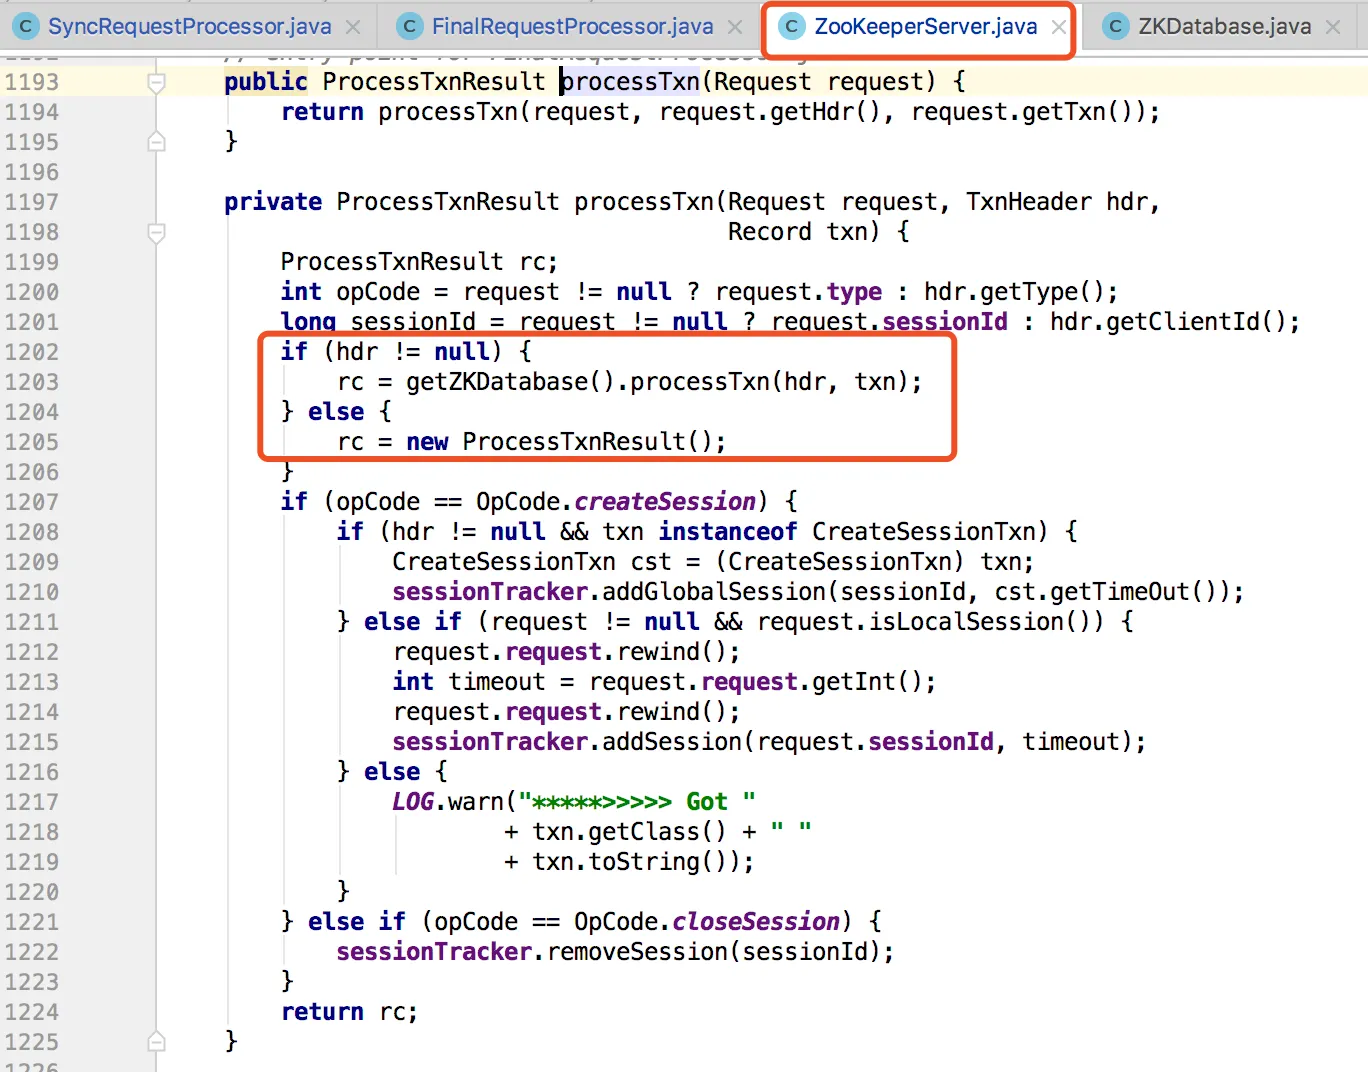The image size is (1368, 1072).
Task: Place cursor at 'processTxn' on line 1193
Action: coord(630,82)
